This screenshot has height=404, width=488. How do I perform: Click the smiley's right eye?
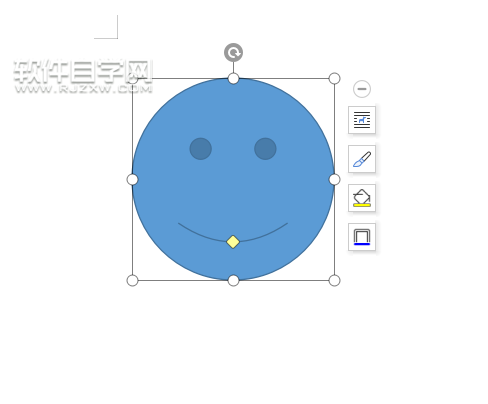pyautogui.click(x=265, y=149)
